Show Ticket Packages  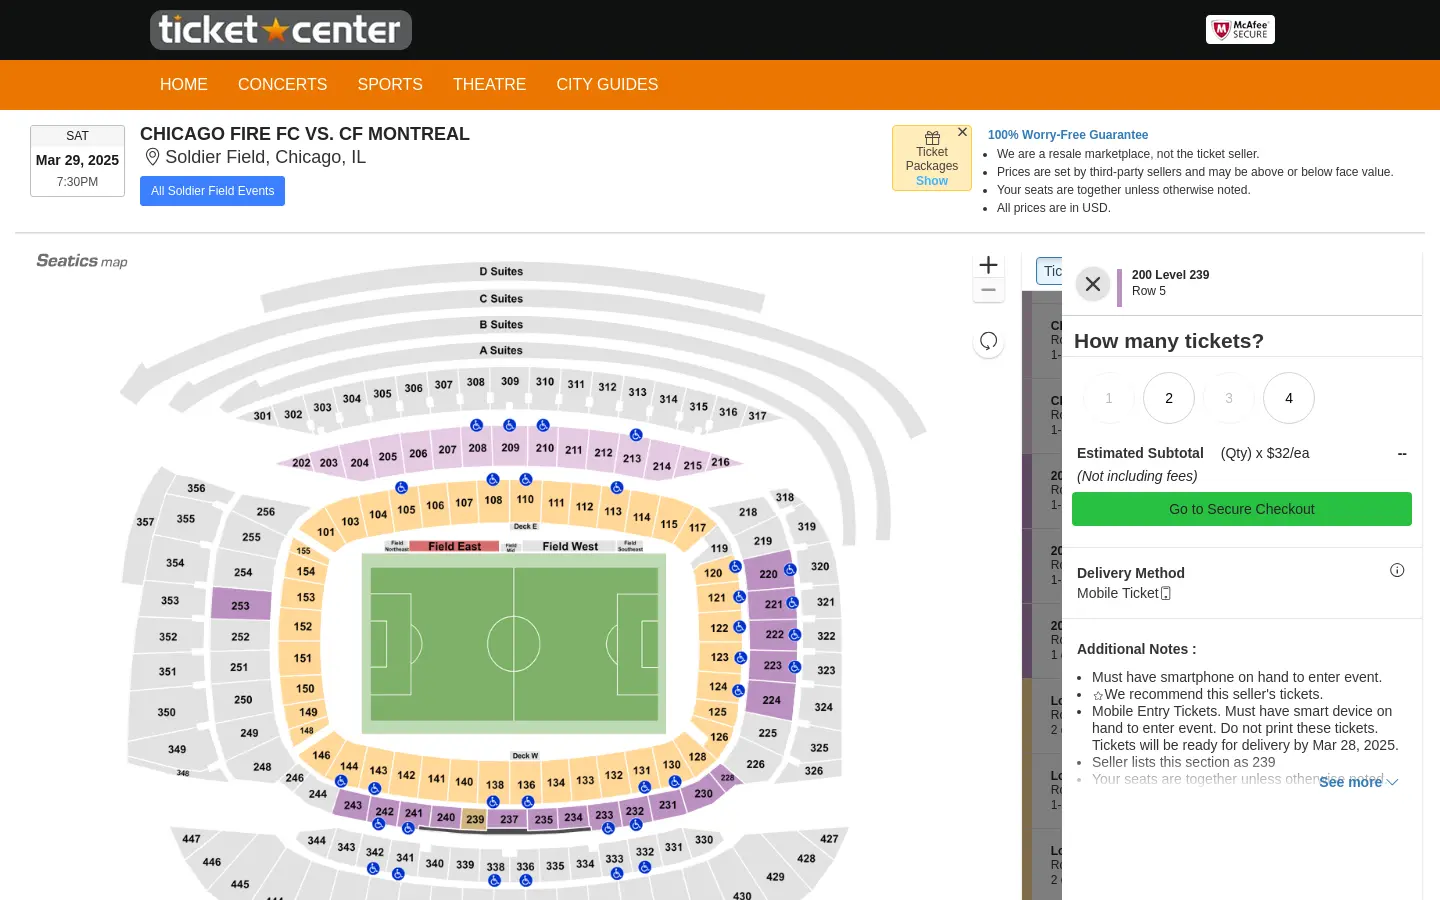pyautogui.click(x=932, y=181)
